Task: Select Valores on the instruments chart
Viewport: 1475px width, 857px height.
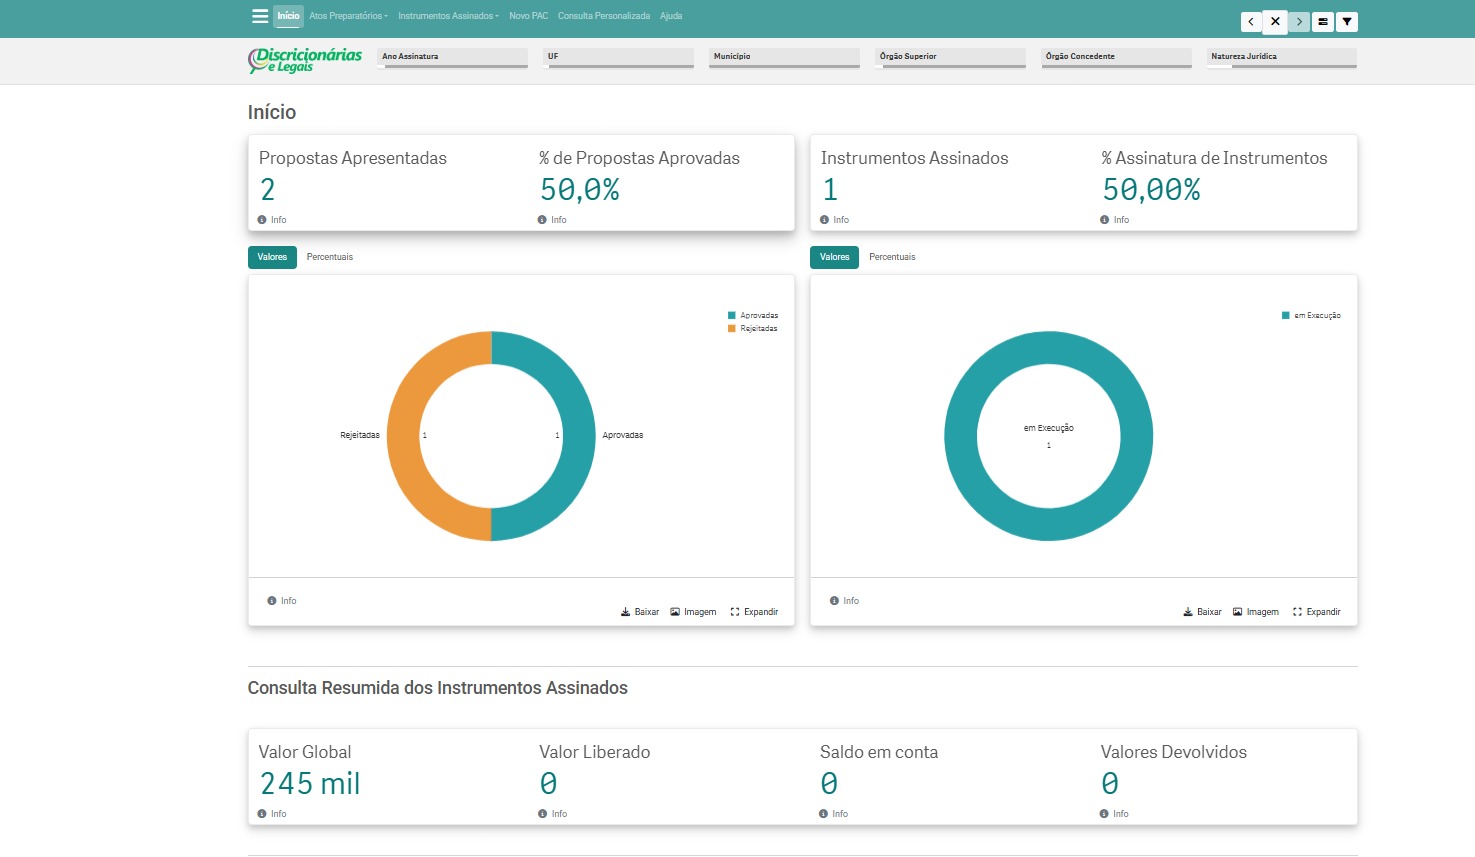Action: tap(834, 257)
